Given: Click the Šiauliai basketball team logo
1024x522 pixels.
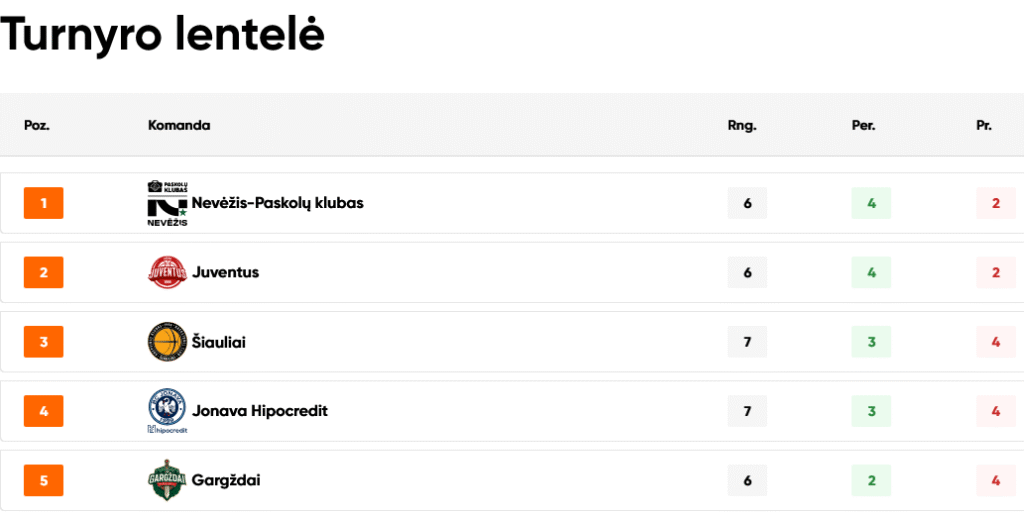Looking at the screenshot, I should (x=167, y=342).
